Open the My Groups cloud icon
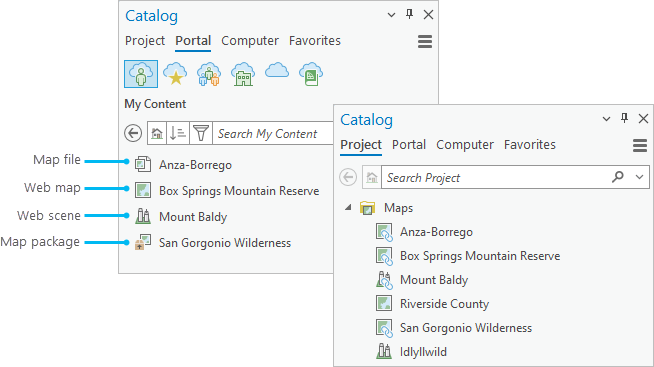The width and height of the screenshot is (654, 367). (209, 74)
